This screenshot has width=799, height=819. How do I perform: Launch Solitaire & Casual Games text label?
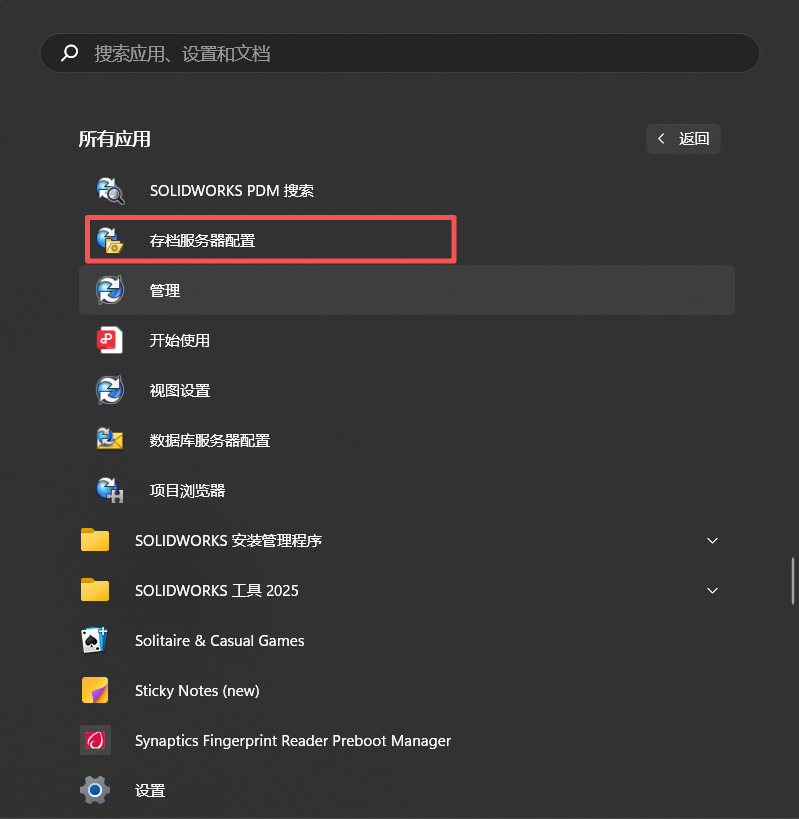pos(219,641)
